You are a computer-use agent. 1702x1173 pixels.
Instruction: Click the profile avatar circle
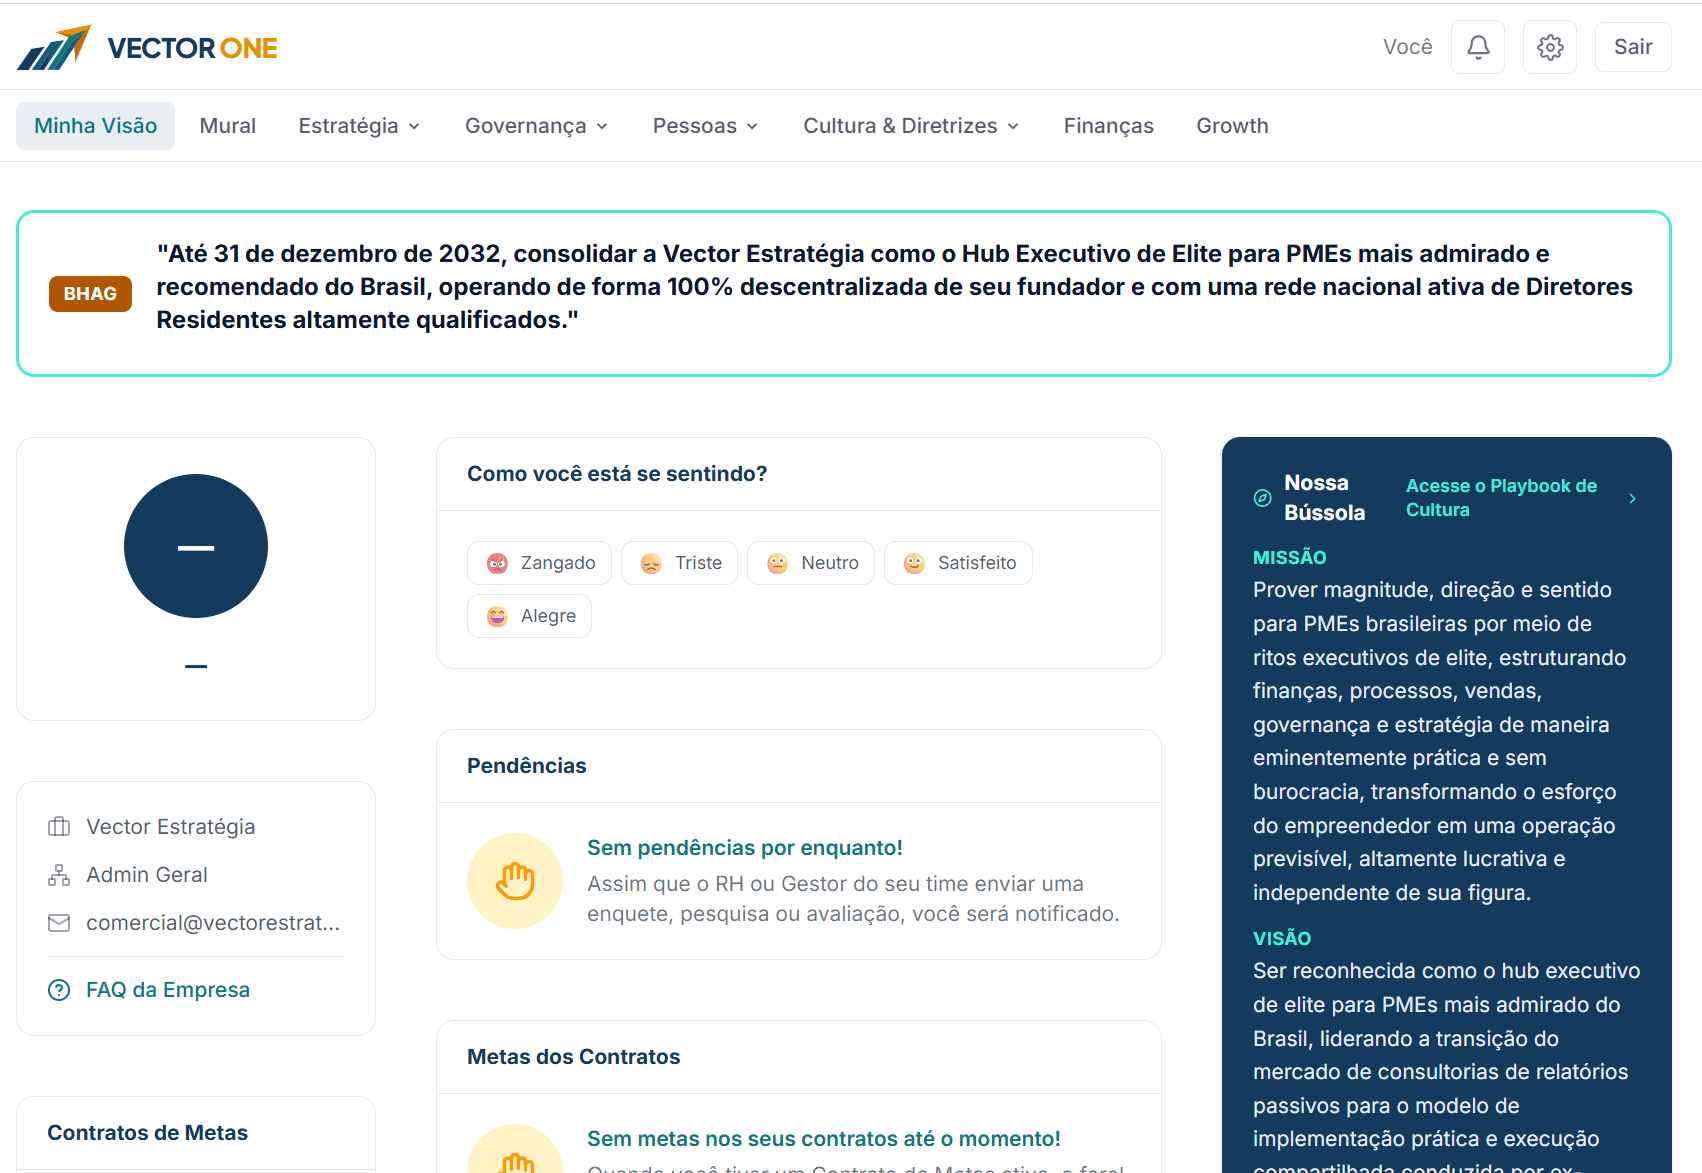196,546
